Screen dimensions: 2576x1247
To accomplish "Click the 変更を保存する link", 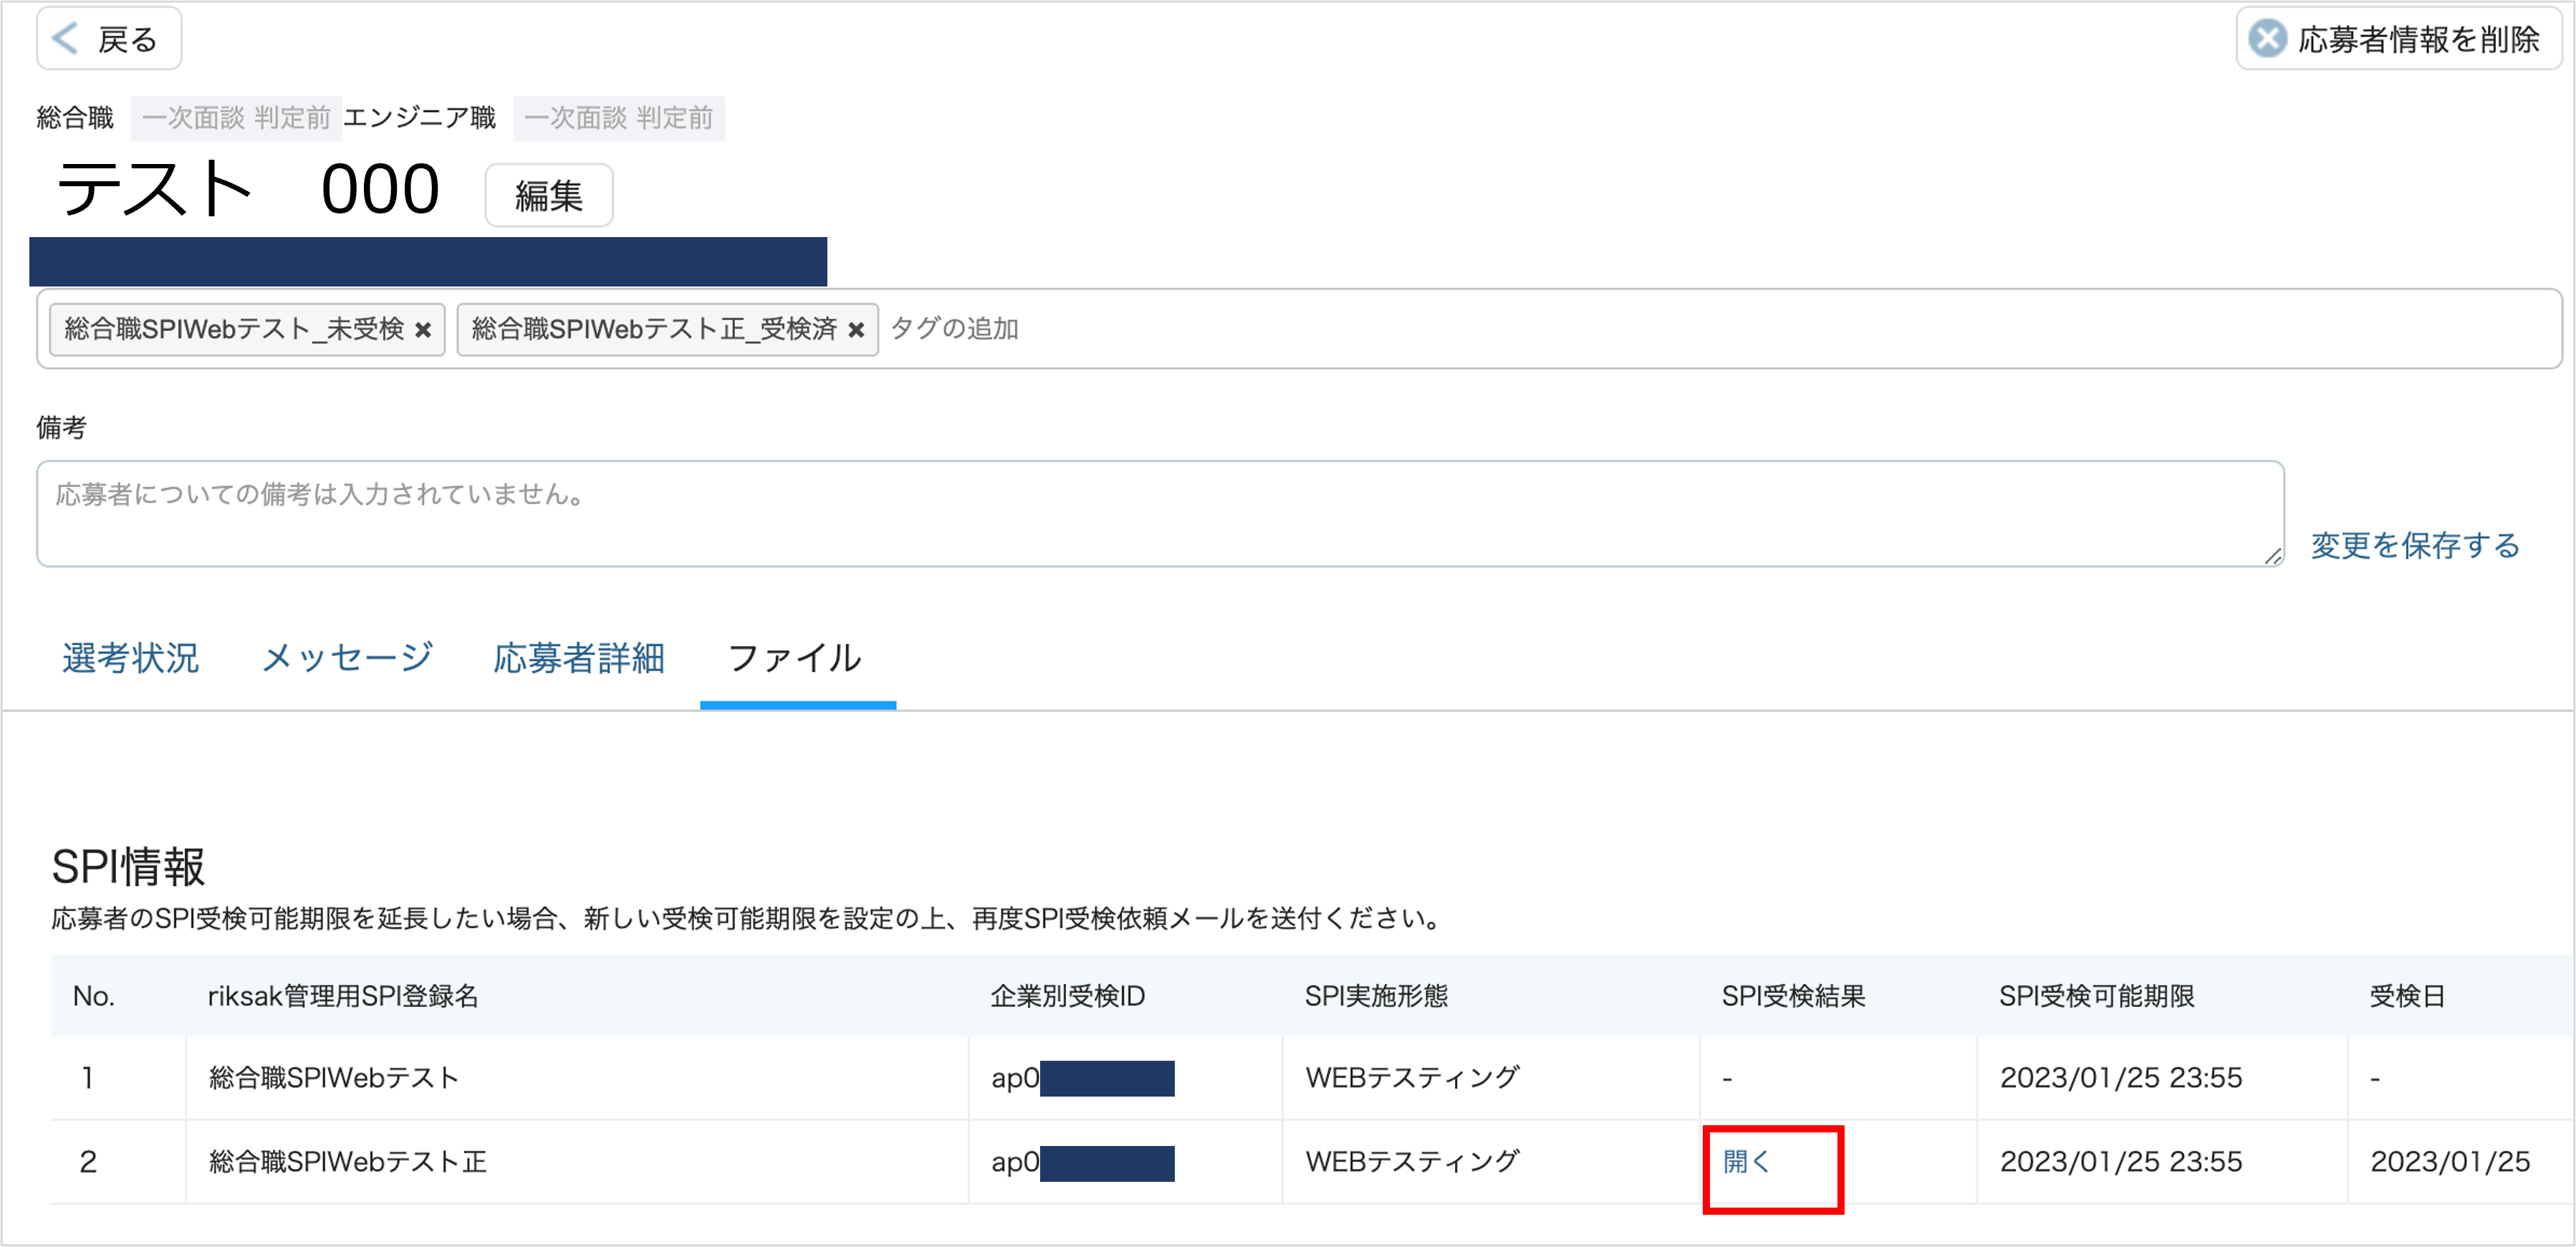I will tap(2414, 545).
